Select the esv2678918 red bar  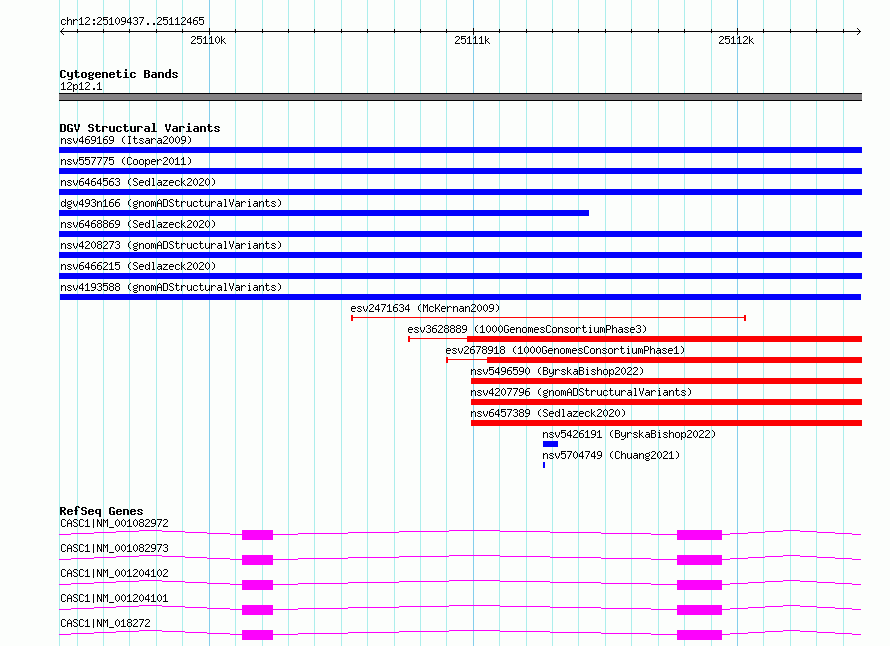coord(674,360)
